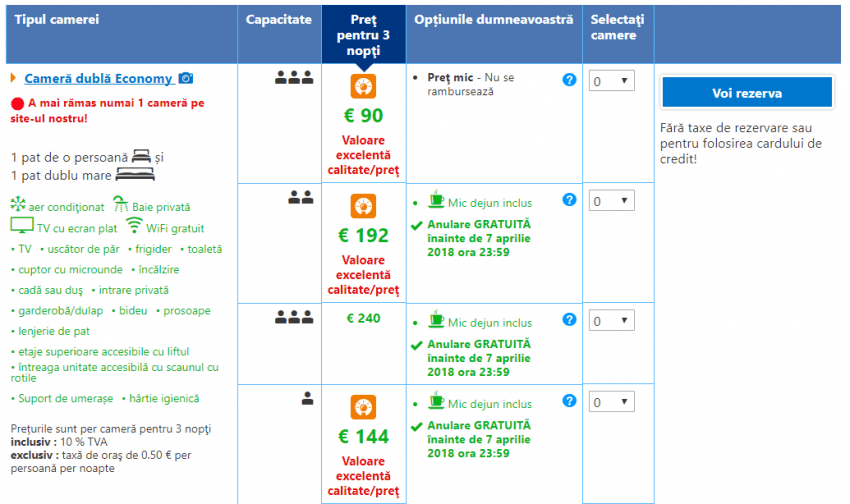Click the orange value badge above €90
The width and height of the screenshot is (850, 504).
(363, 86)
